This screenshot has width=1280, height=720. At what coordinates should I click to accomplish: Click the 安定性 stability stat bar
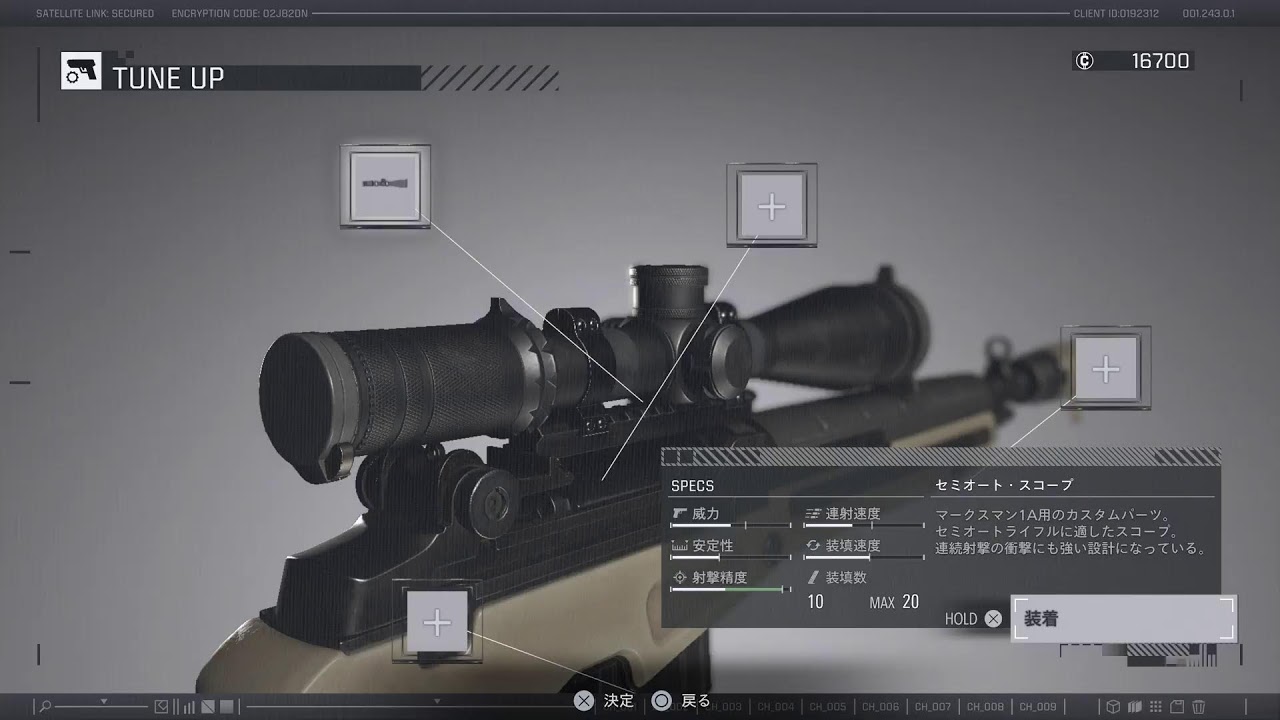[730, 558]
